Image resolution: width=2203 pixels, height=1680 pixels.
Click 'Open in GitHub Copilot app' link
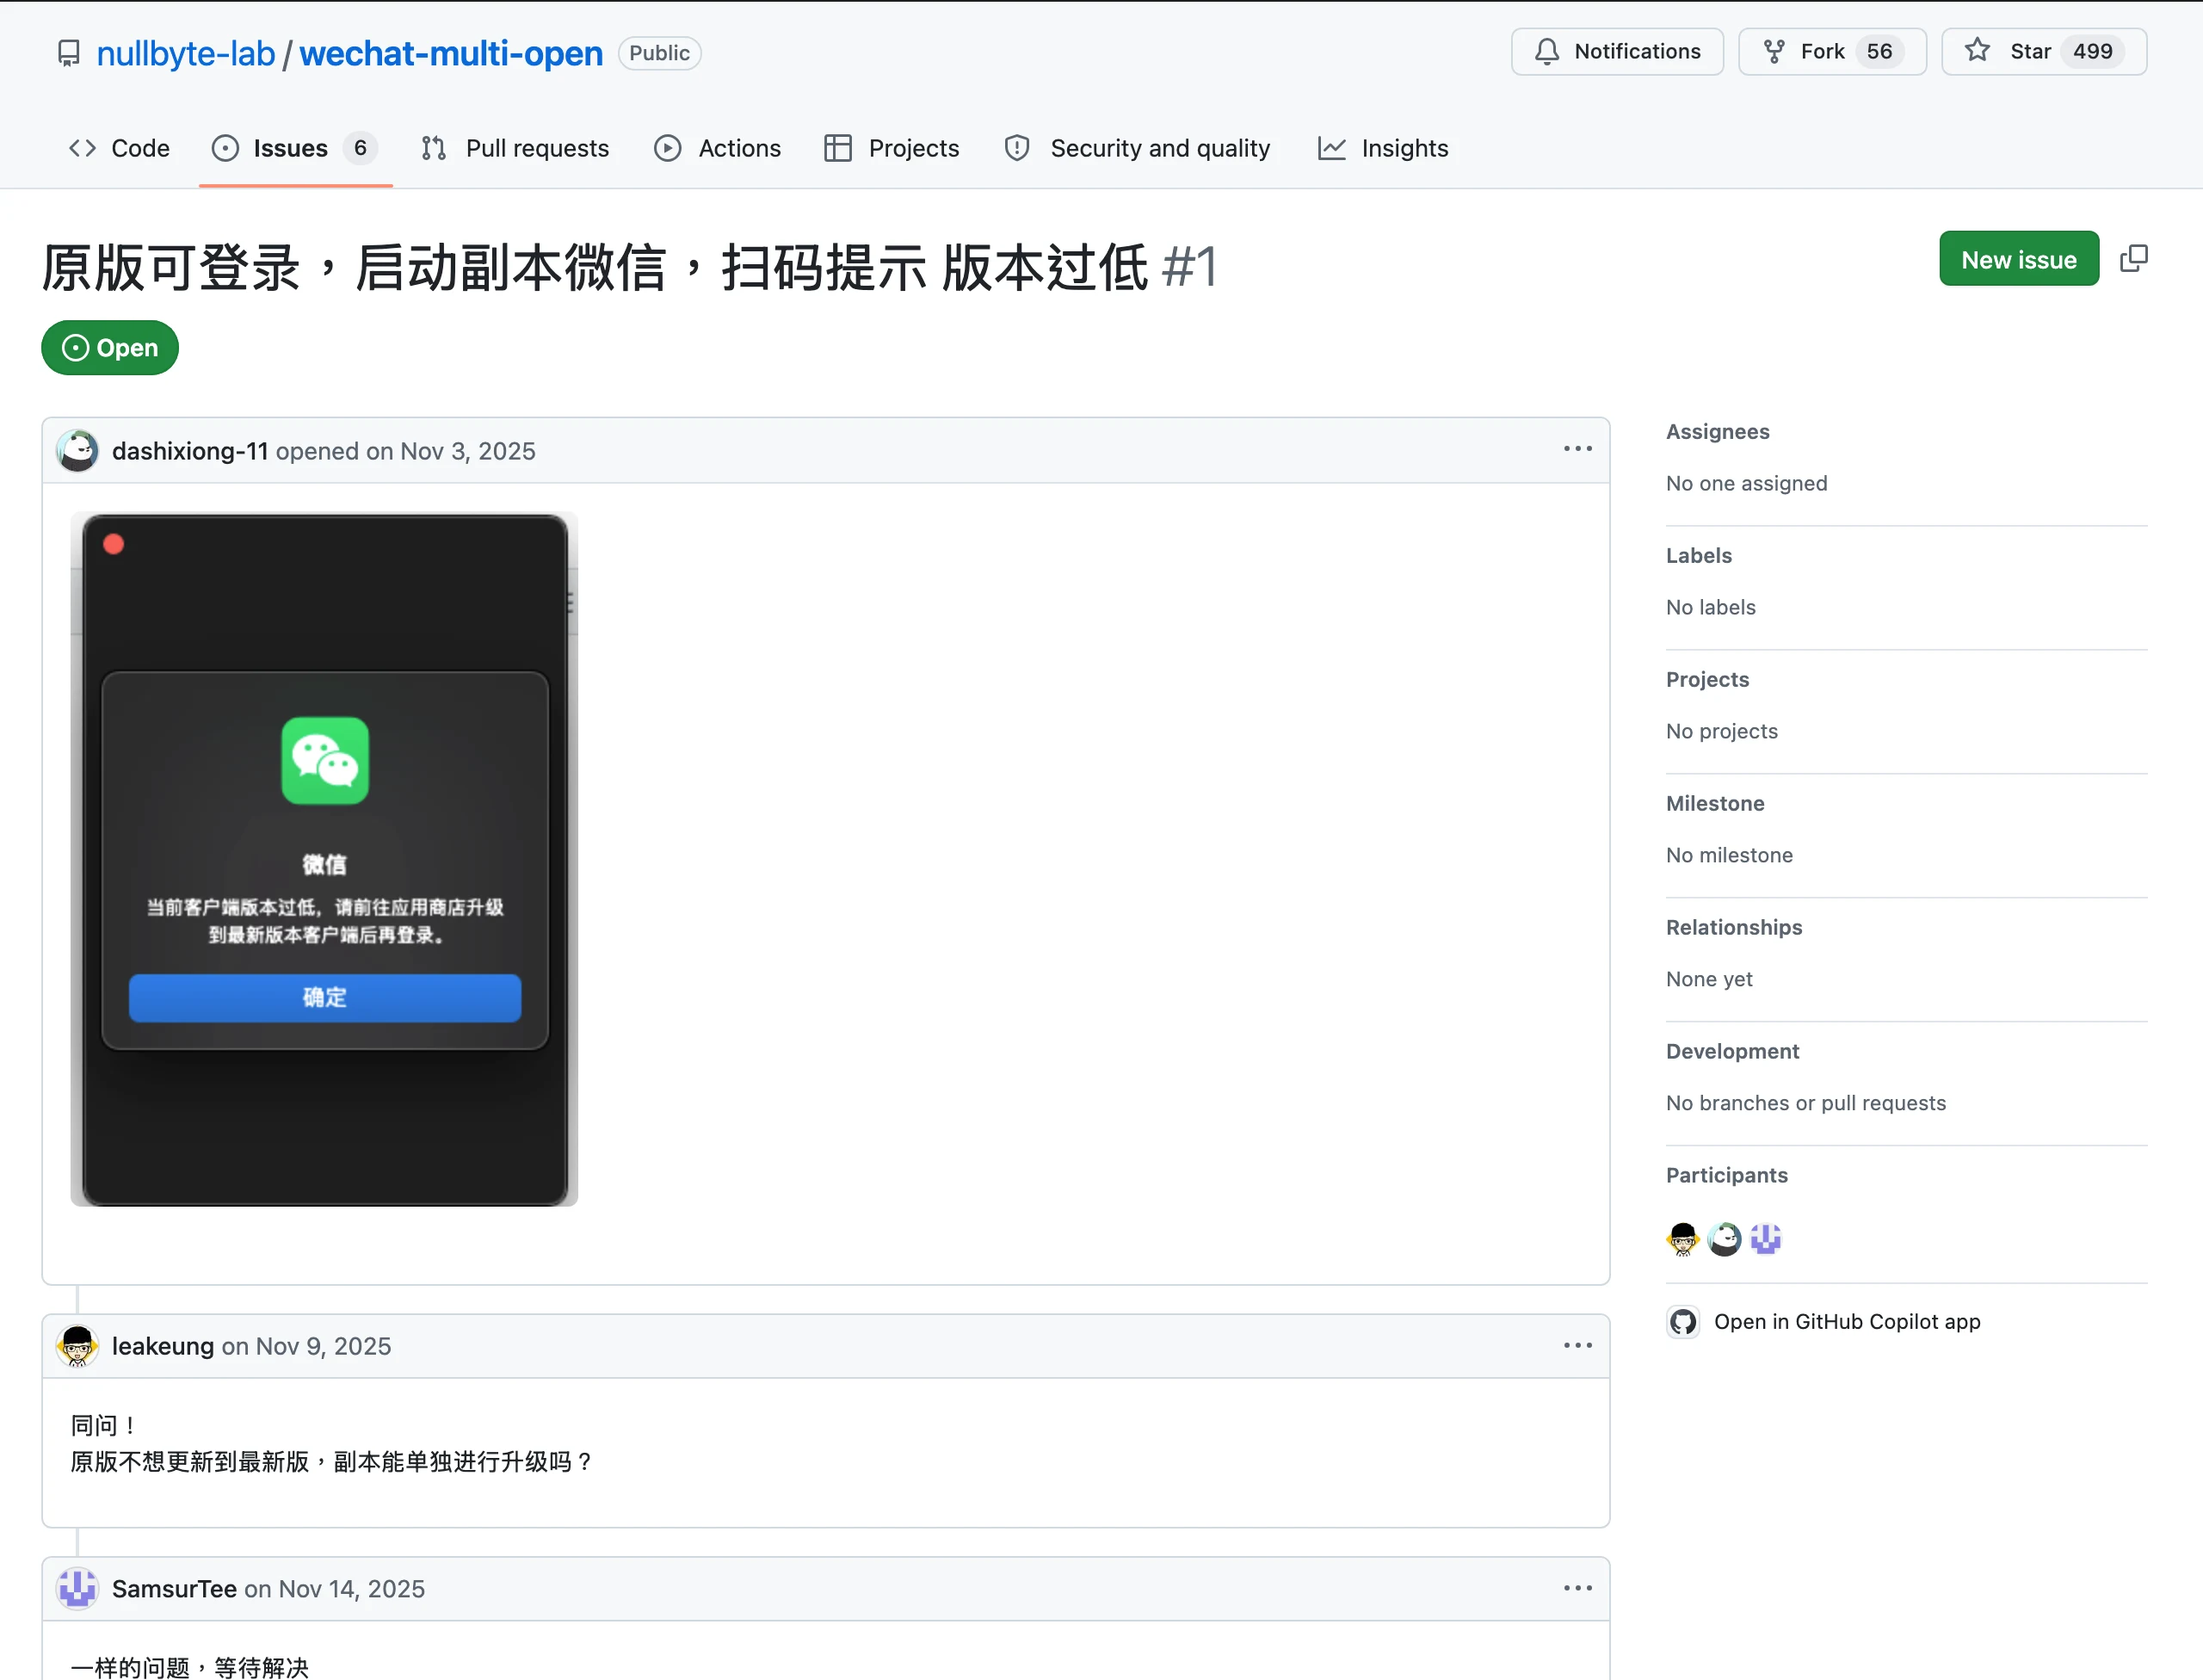[x=1847, y=1322]
